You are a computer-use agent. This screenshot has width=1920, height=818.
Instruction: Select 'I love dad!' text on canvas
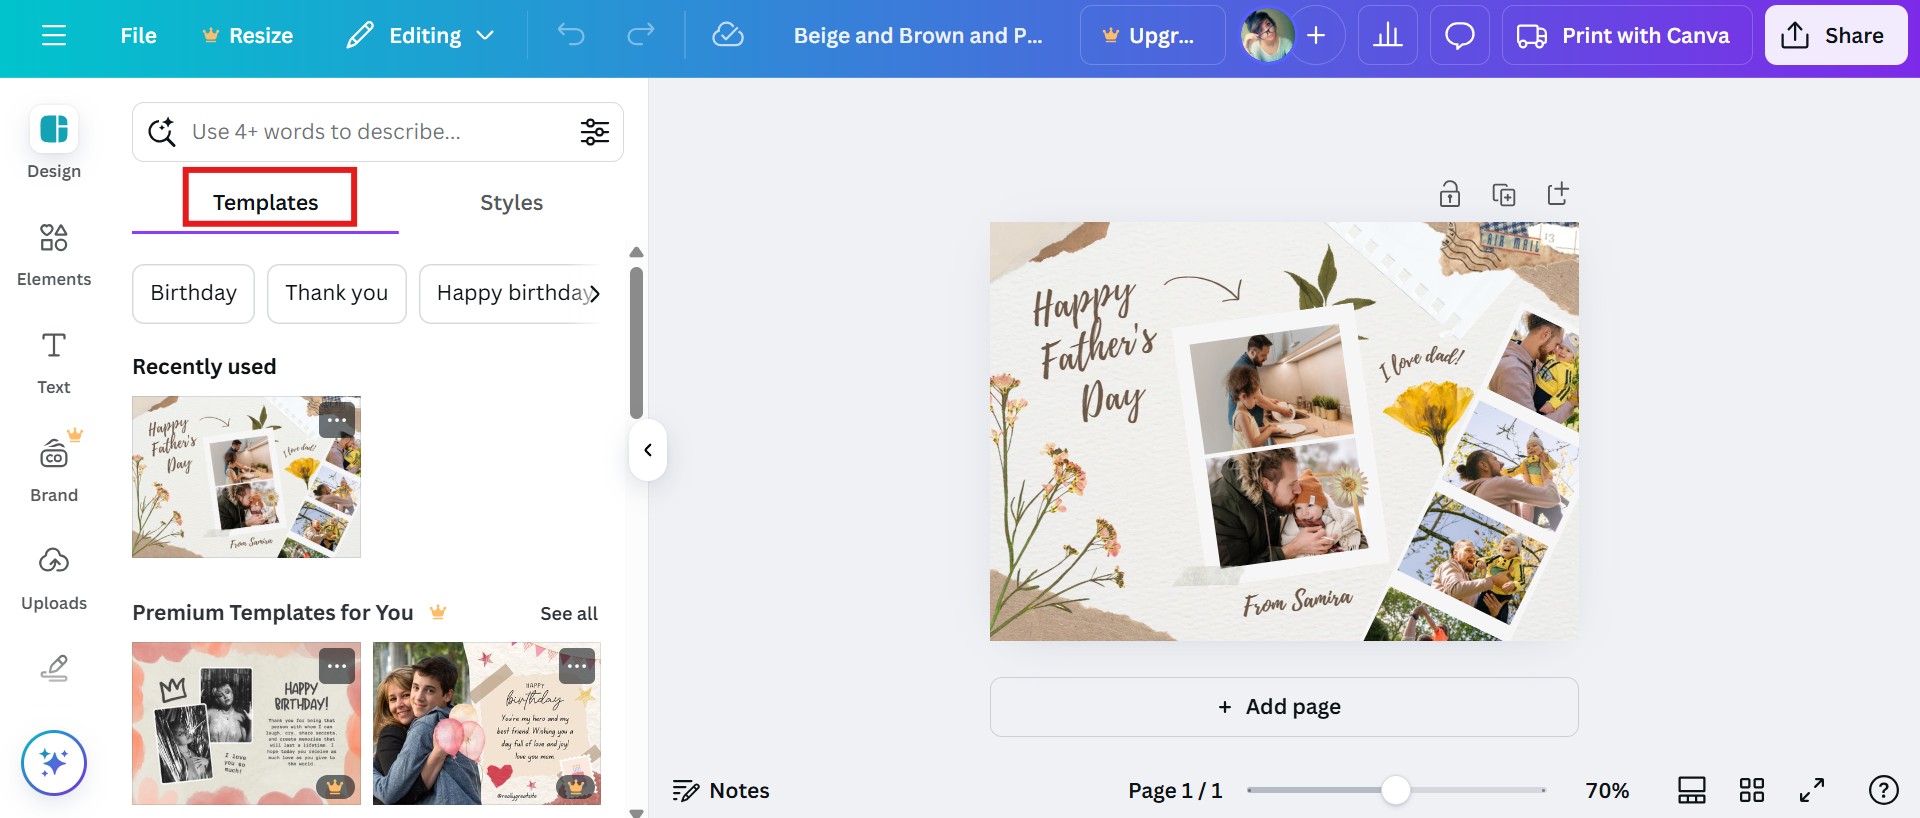[1421, 363]
